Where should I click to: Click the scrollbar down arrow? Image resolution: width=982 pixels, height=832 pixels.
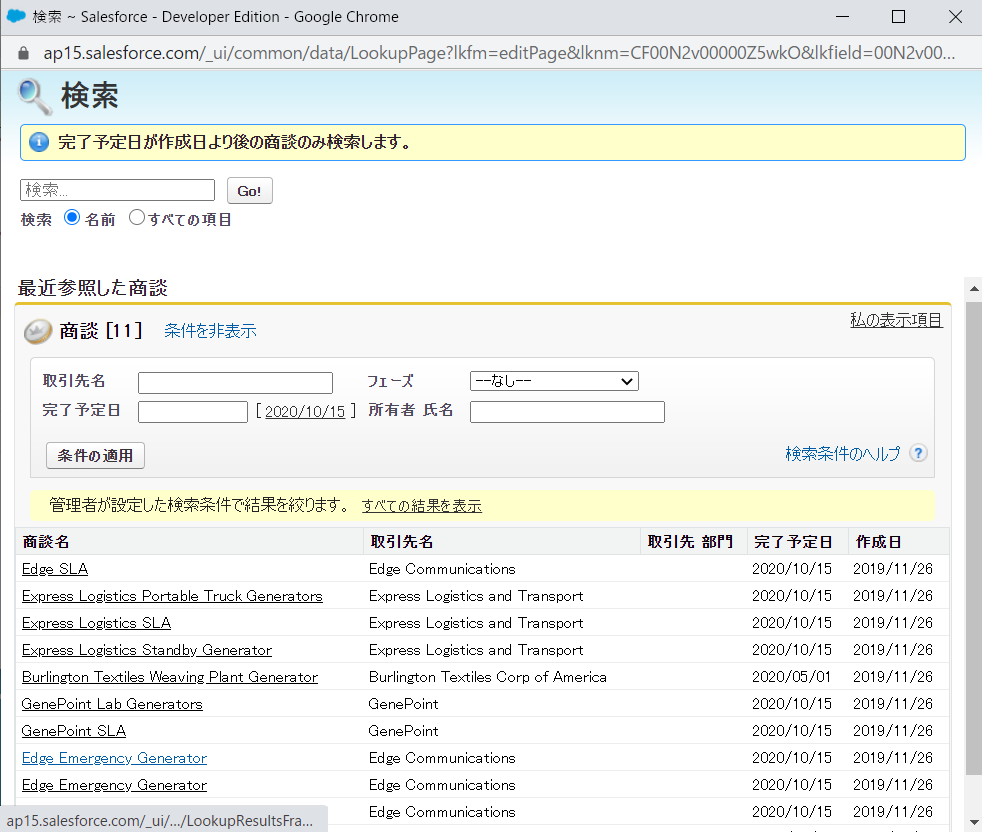click(974, 822)
